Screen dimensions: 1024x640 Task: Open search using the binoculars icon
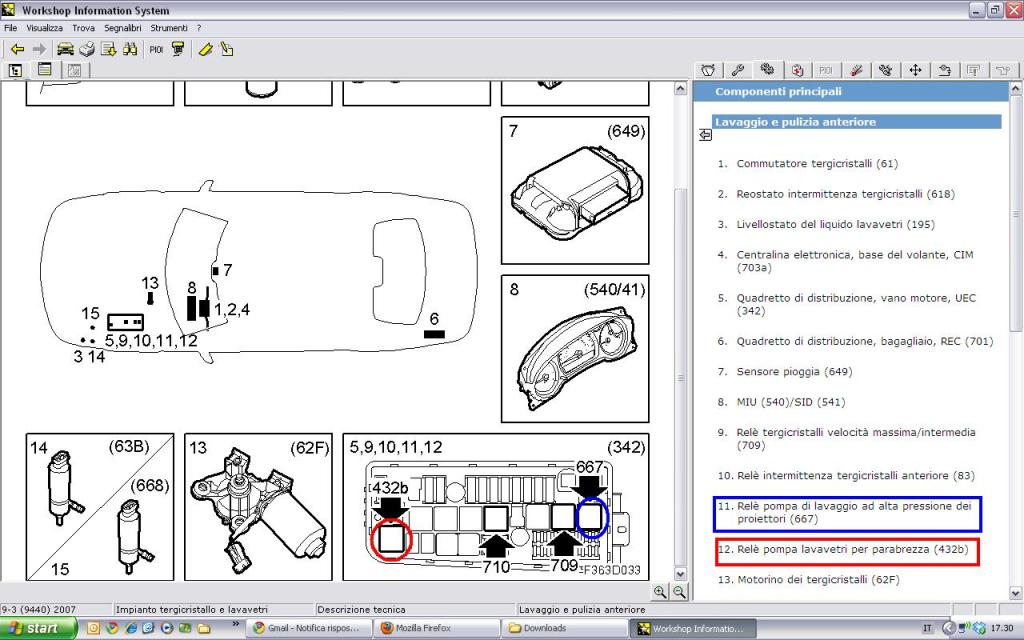(130, 49)
